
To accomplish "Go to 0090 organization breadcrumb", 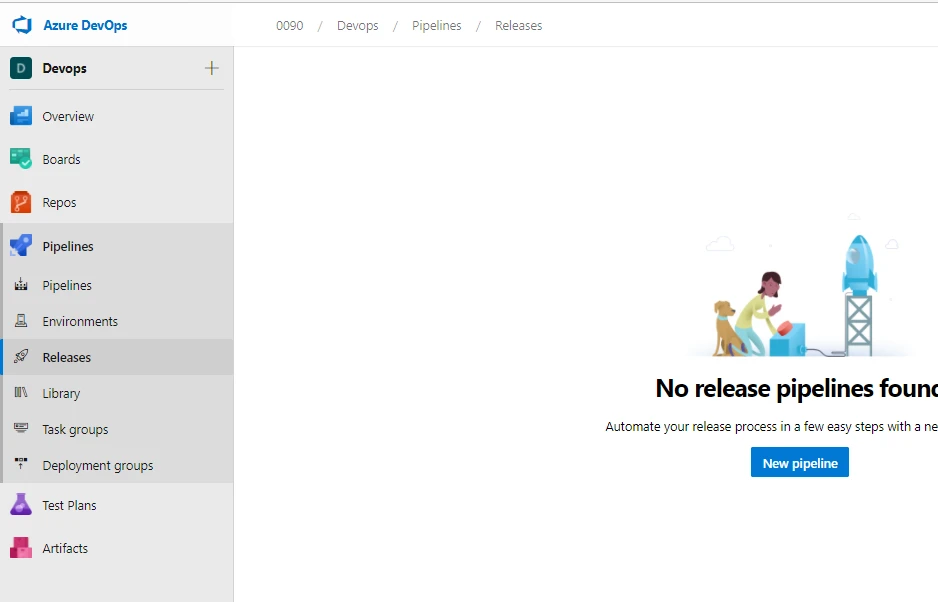I will 289,26.
